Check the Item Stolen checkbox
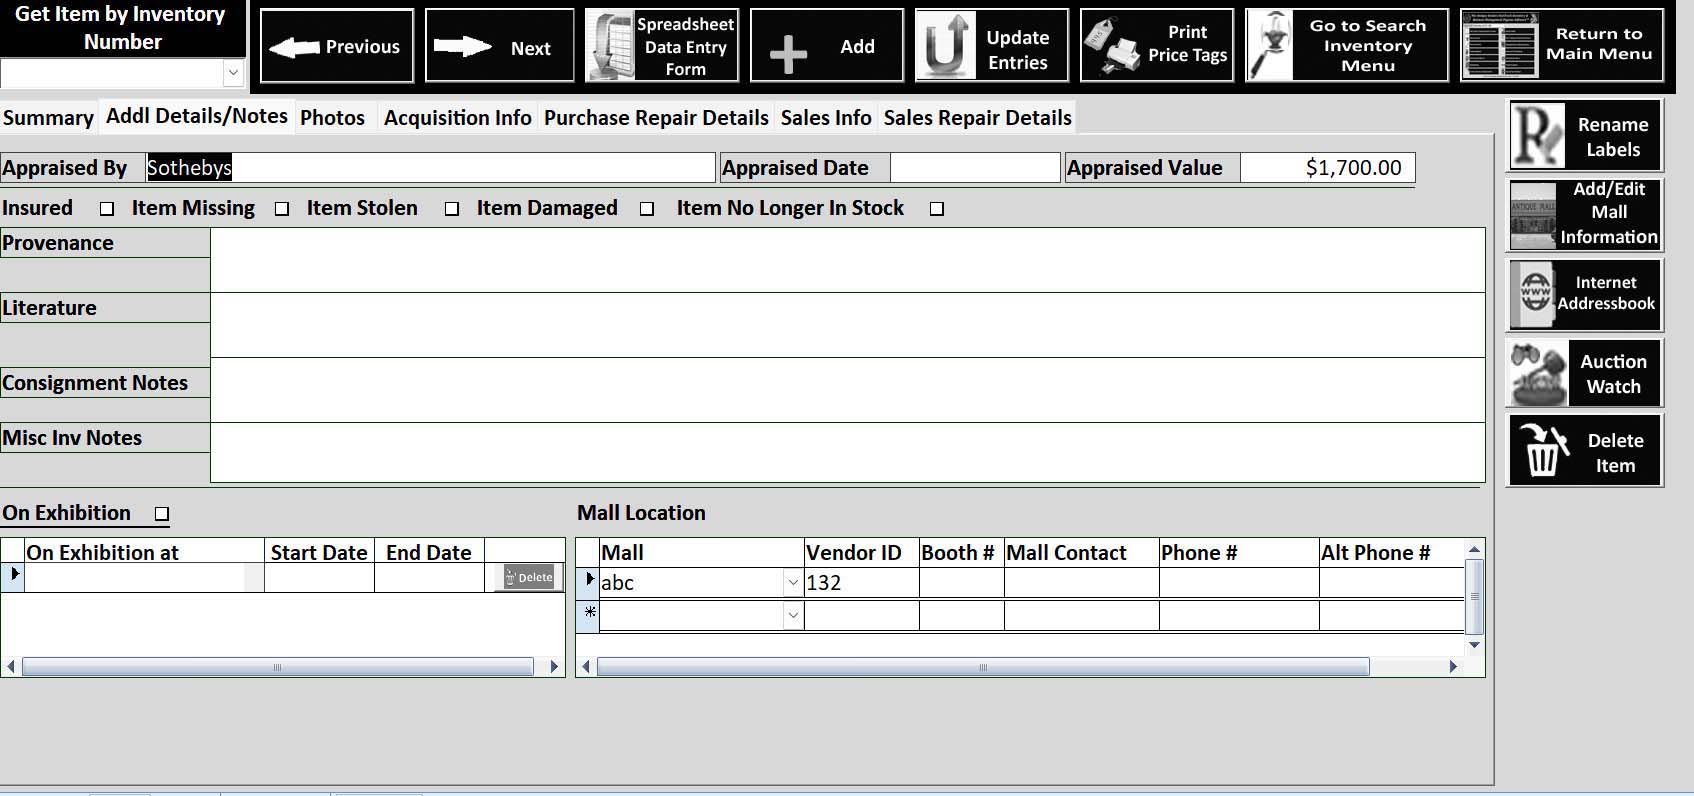 coord(452,209)
